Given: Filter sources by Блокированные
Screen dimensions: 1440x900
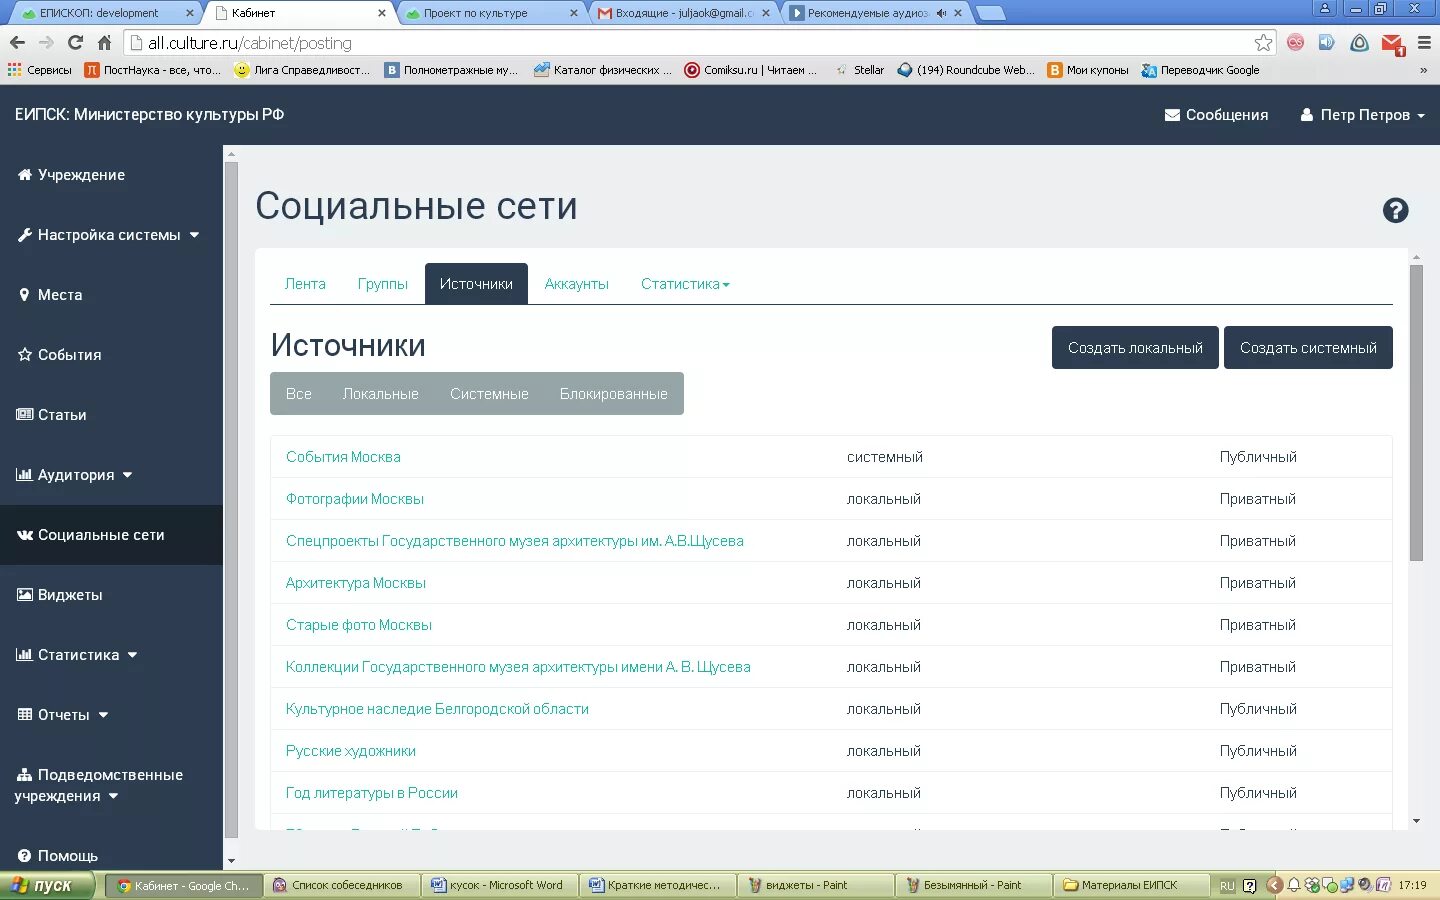Looking at the screenshot, I should point(614,394).
